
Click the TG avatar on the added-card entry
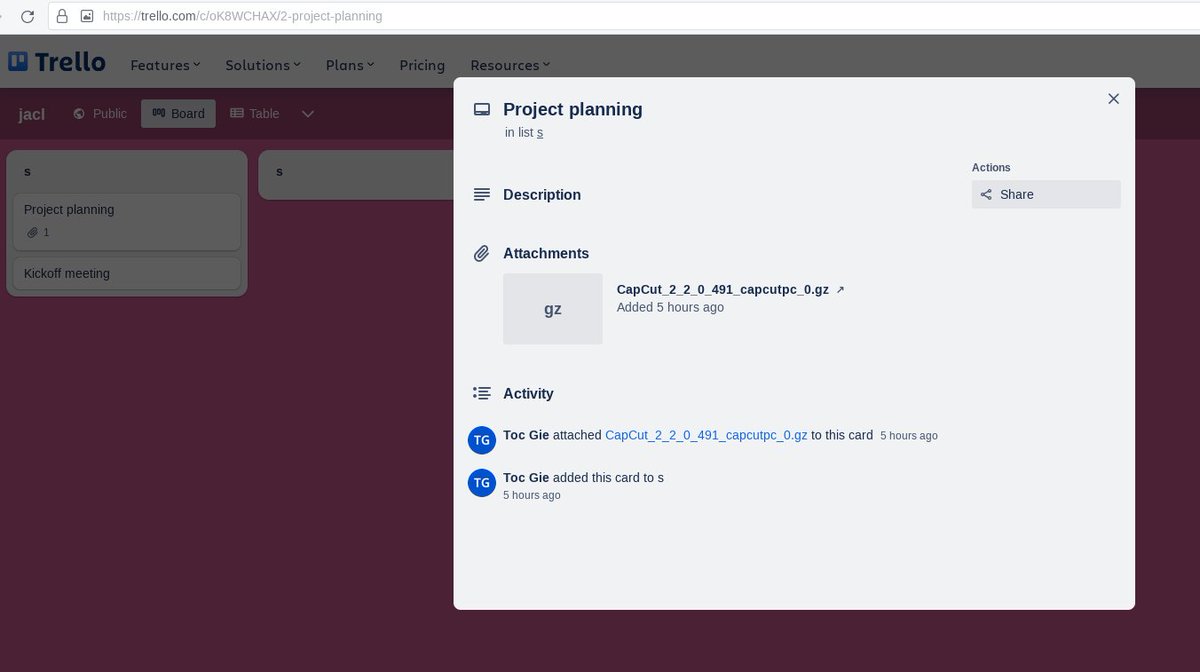(482, 483)
